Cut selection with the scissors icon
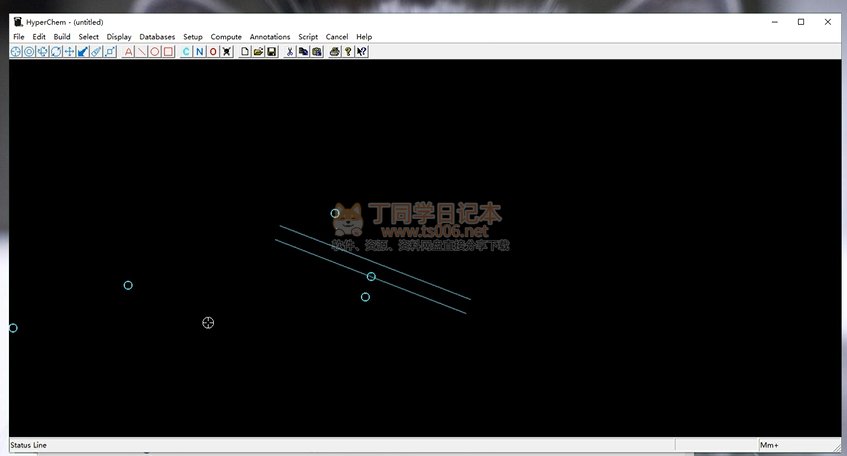Screen dimensions: 847x456 click(x=290, y=52)
